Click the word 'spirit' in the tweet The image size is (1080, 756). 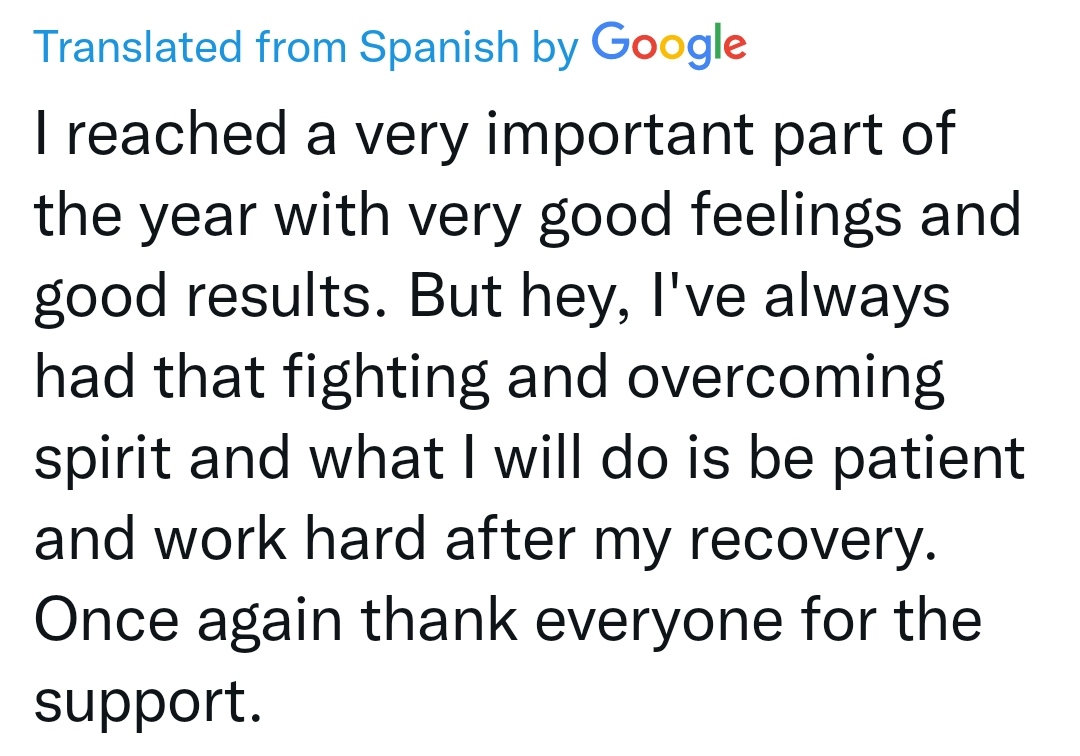click(103, 459)
